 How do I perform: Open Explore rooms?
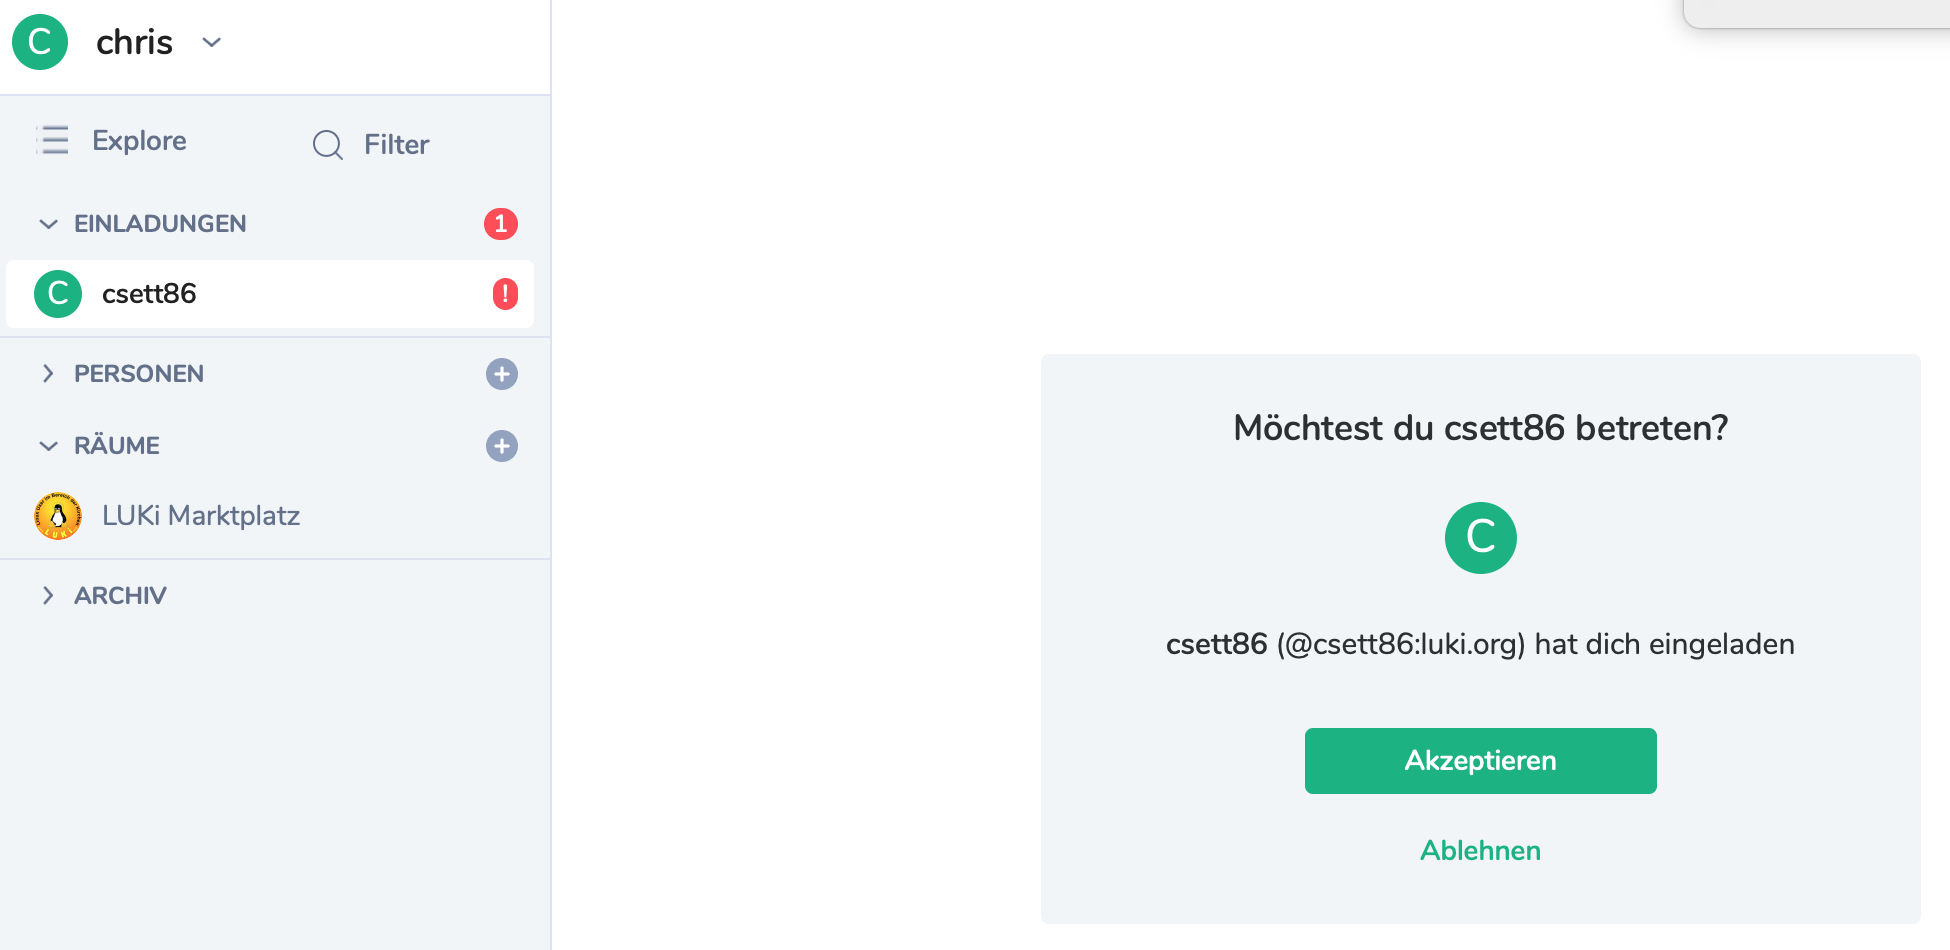[139, 141]
